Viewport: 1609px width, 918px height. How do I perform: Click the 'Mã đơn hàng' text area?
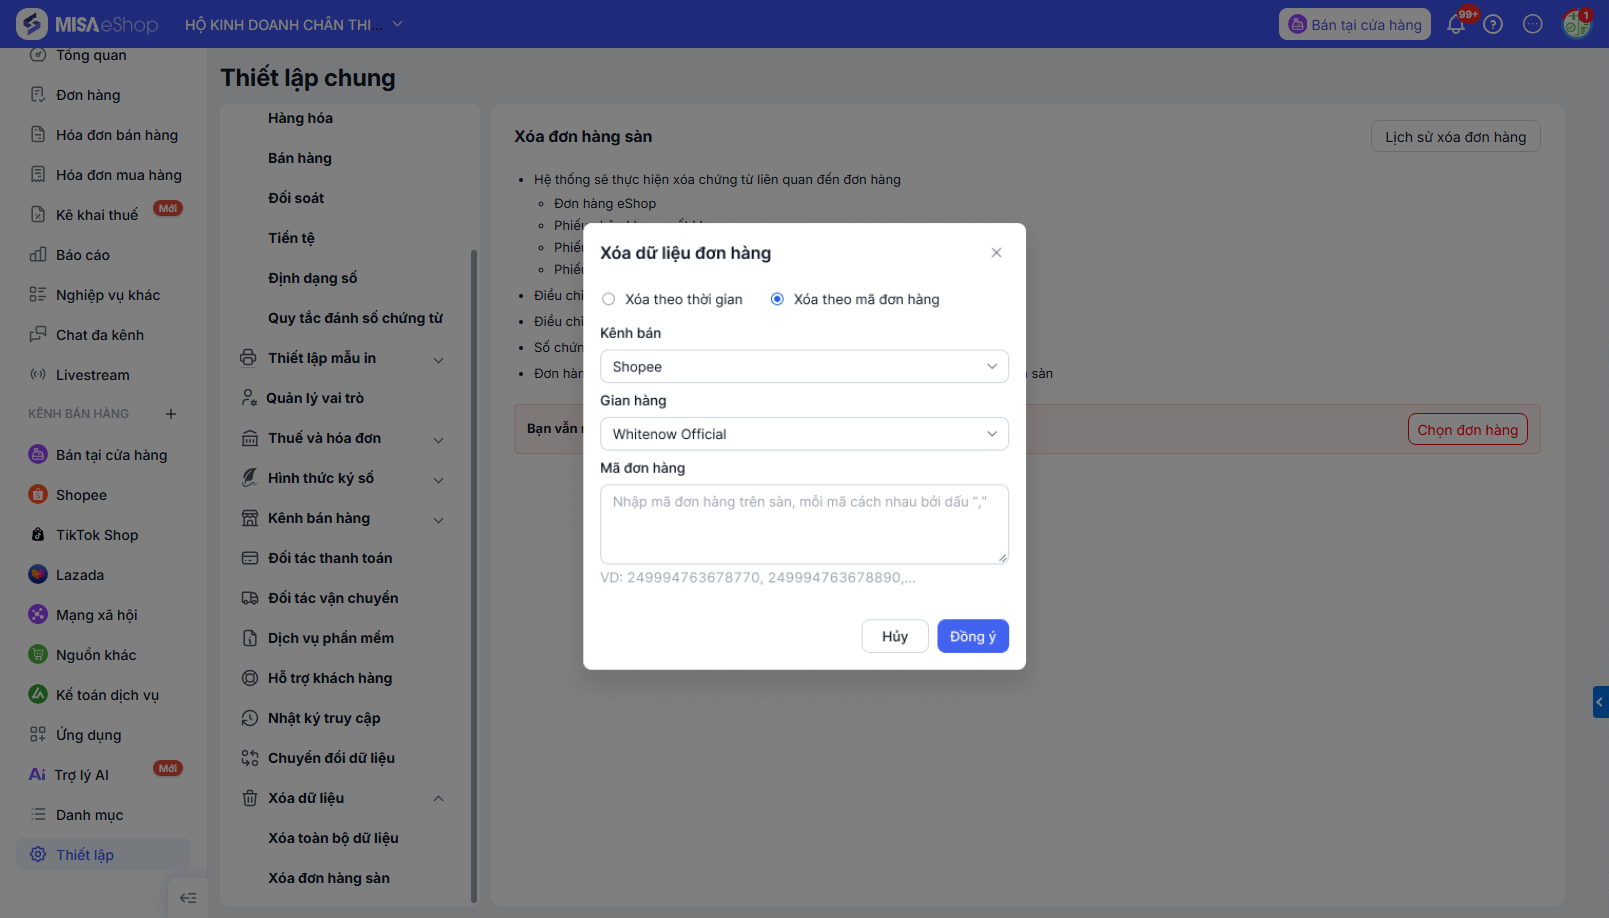[x=804, y=525]
